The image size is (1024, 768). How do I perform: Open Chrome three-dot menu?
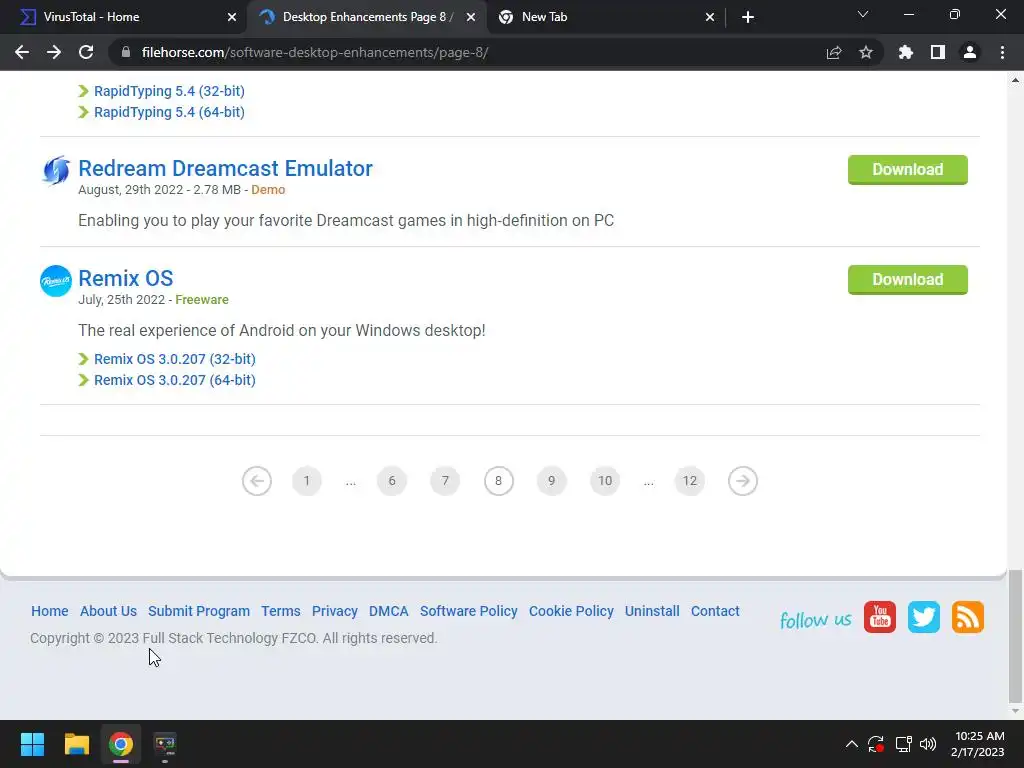[1002, 52]
